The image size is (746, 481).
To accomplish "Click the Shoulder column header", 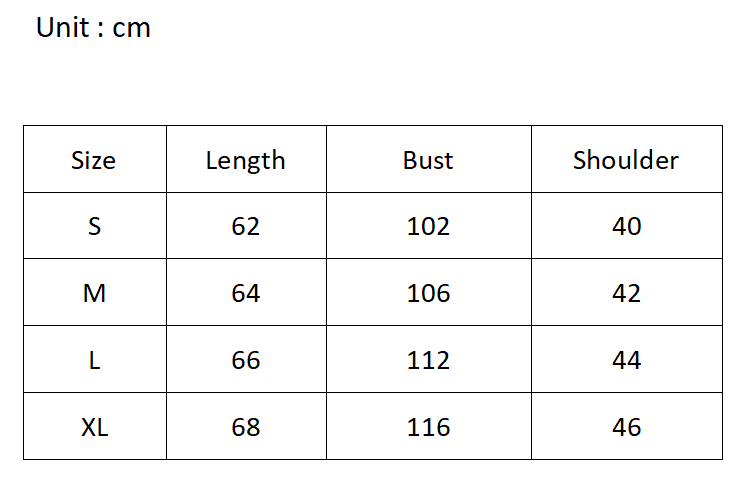I will click(626, 160).
